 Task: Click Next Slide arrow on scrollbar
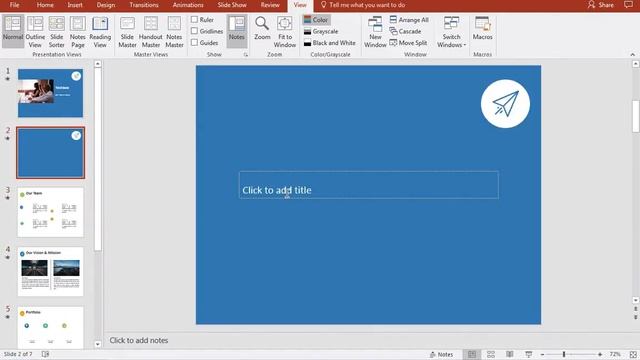(x=636, y=317)
